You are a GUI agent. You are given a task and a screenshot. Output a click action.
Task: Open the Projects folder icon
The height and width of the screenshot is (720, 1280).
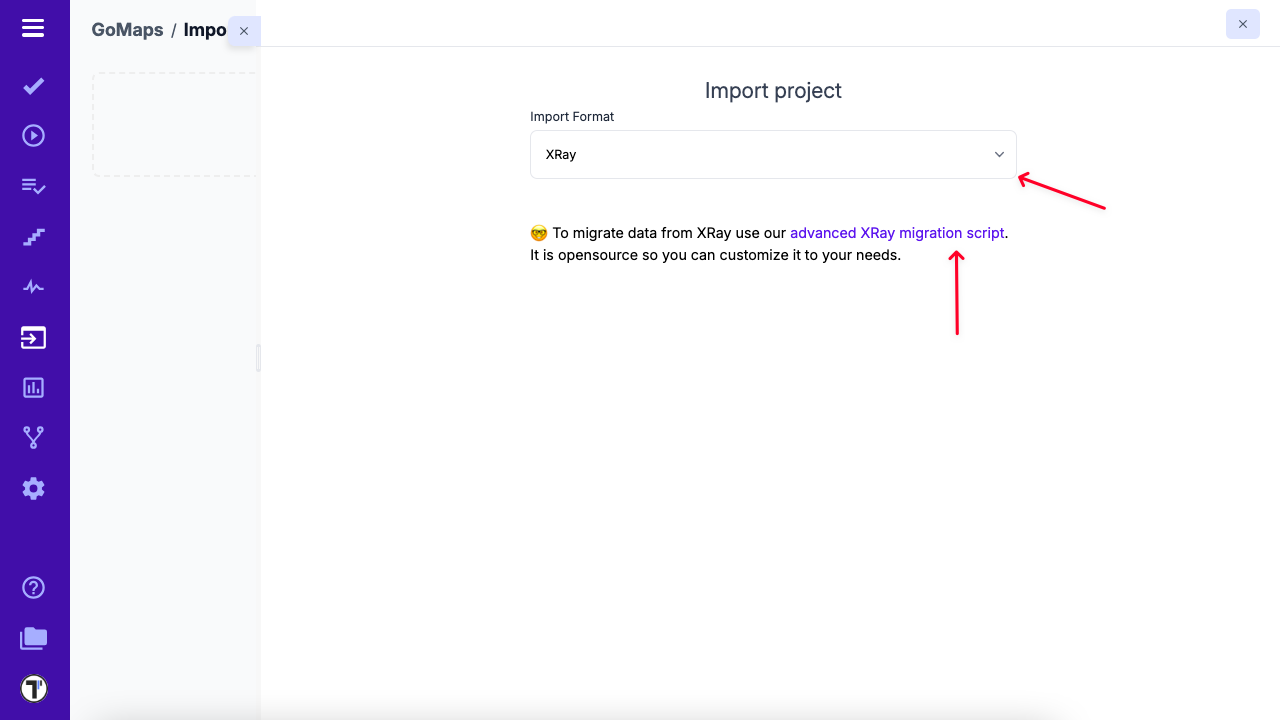(x=33, y=638)
